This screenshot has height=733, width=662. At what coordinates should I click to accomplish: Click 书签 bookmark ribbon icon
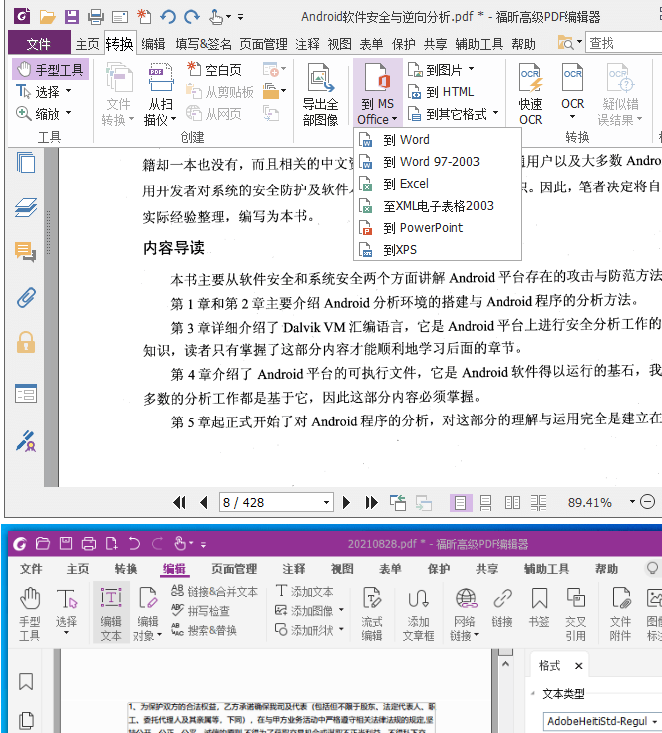tap(539, 607)
